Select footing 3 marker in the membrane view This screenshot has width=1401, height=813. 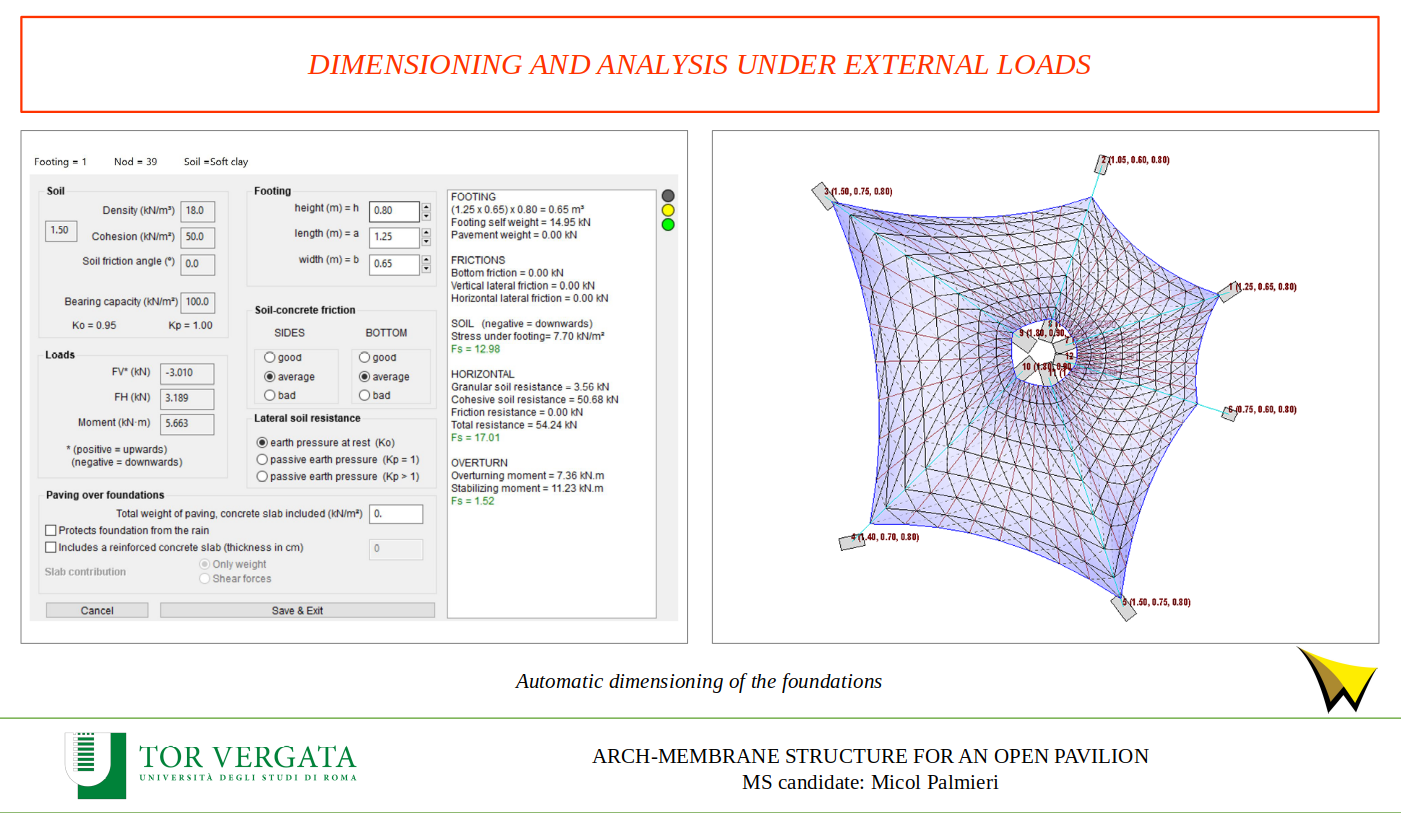point(822,195)
